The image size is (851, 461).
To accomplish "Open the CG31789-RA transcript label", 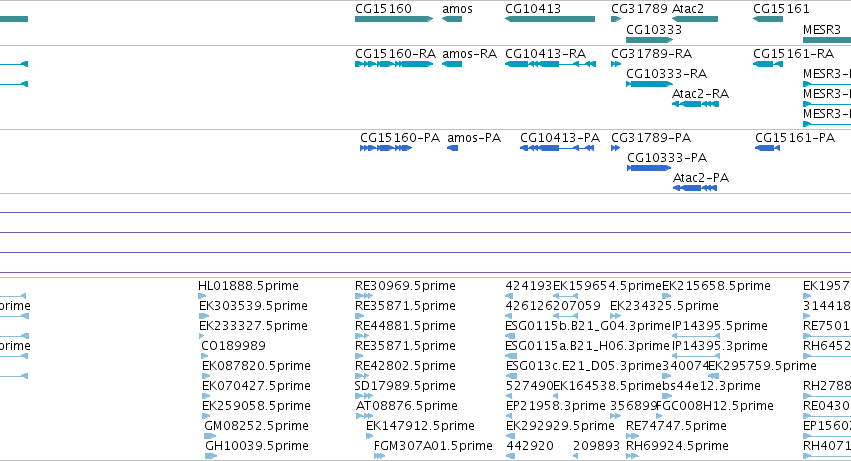I will [x=651, y=54].
